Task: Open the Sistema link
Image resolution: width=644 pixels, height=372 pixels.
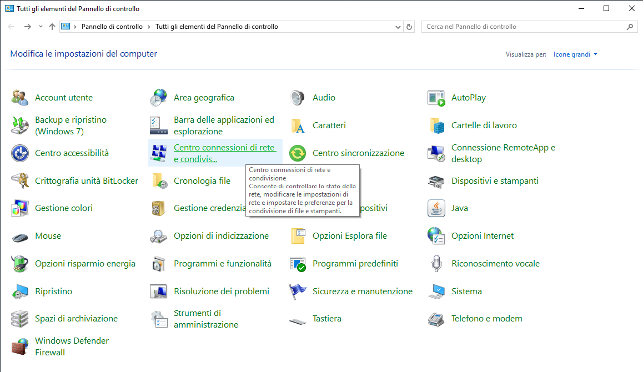Action: coord(467,291)
